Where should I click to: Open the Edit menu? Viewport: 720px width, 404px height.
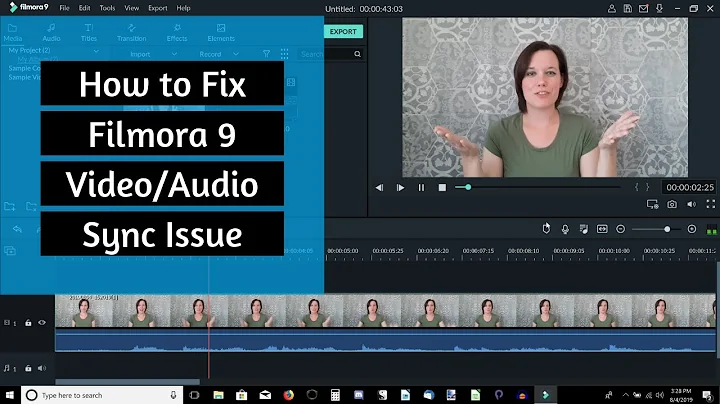84,8
